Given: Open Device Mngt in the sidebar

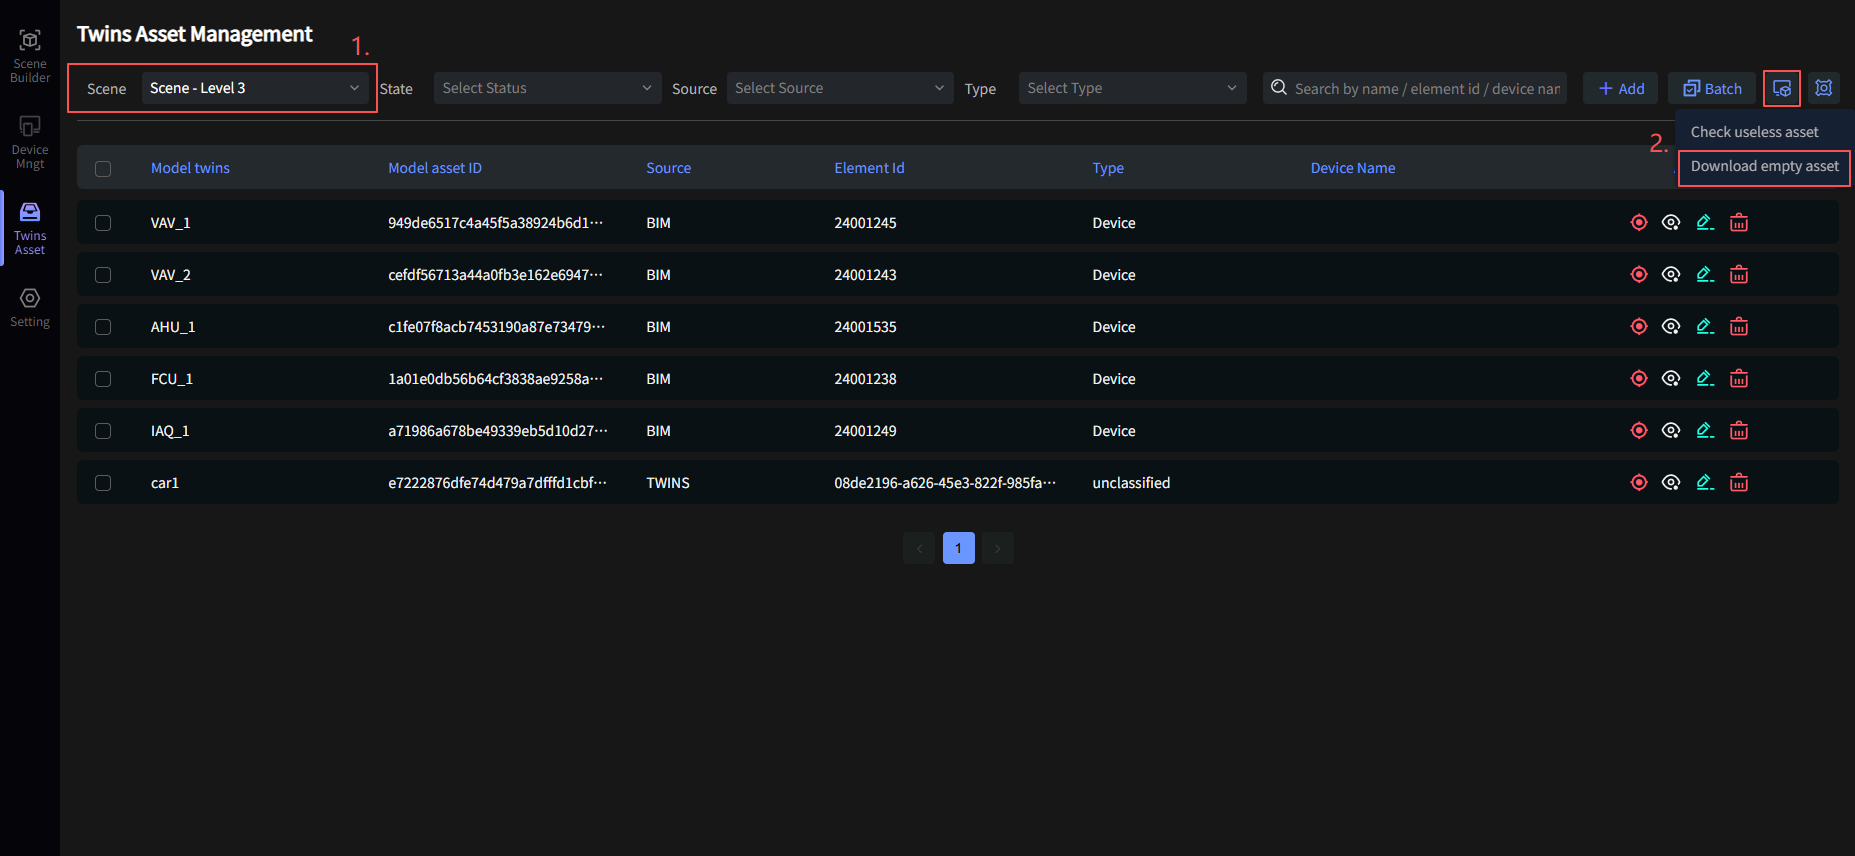Looking at the screenshot, I should [x=30, y=142].
